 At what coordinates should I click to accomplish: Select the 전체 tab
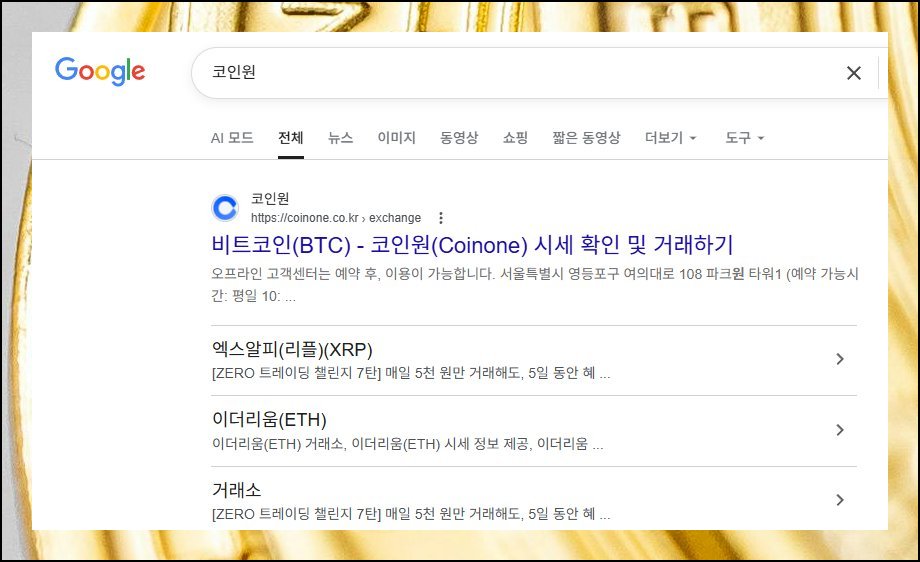coord(290,138)
